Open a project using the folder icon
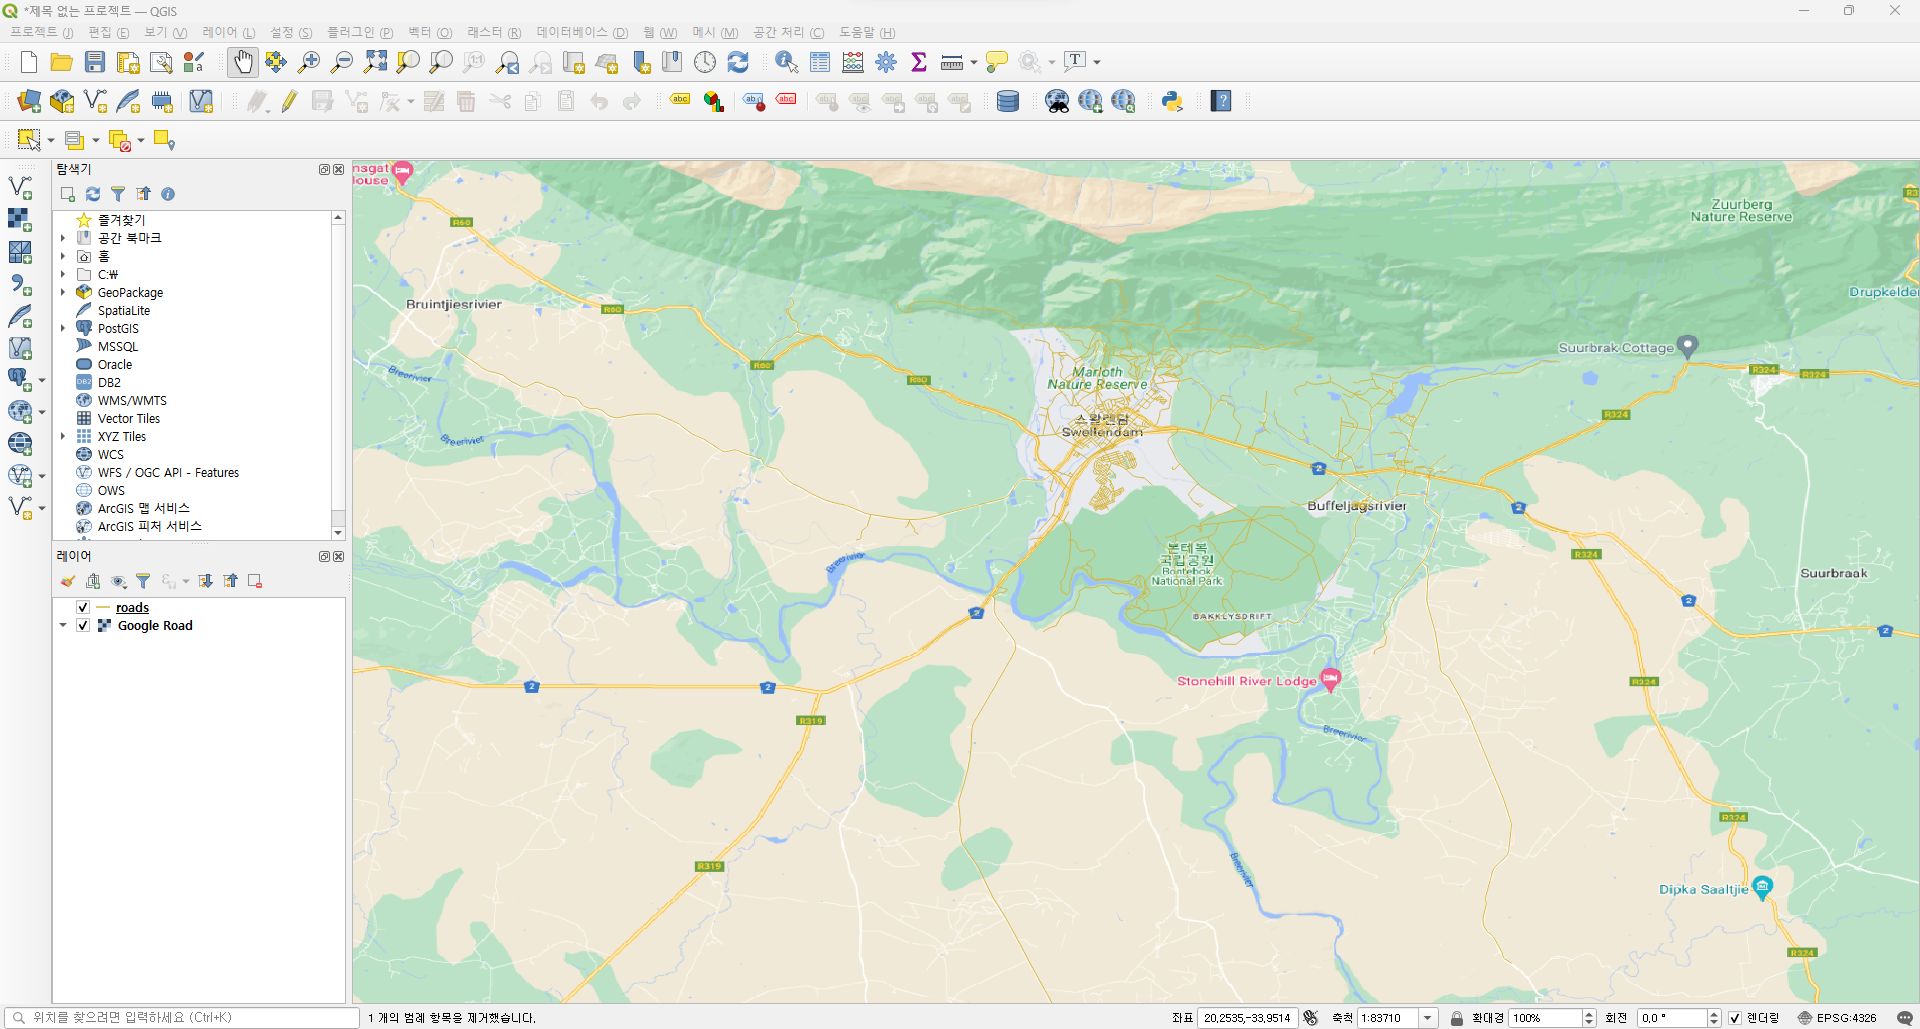 point(62,62)
